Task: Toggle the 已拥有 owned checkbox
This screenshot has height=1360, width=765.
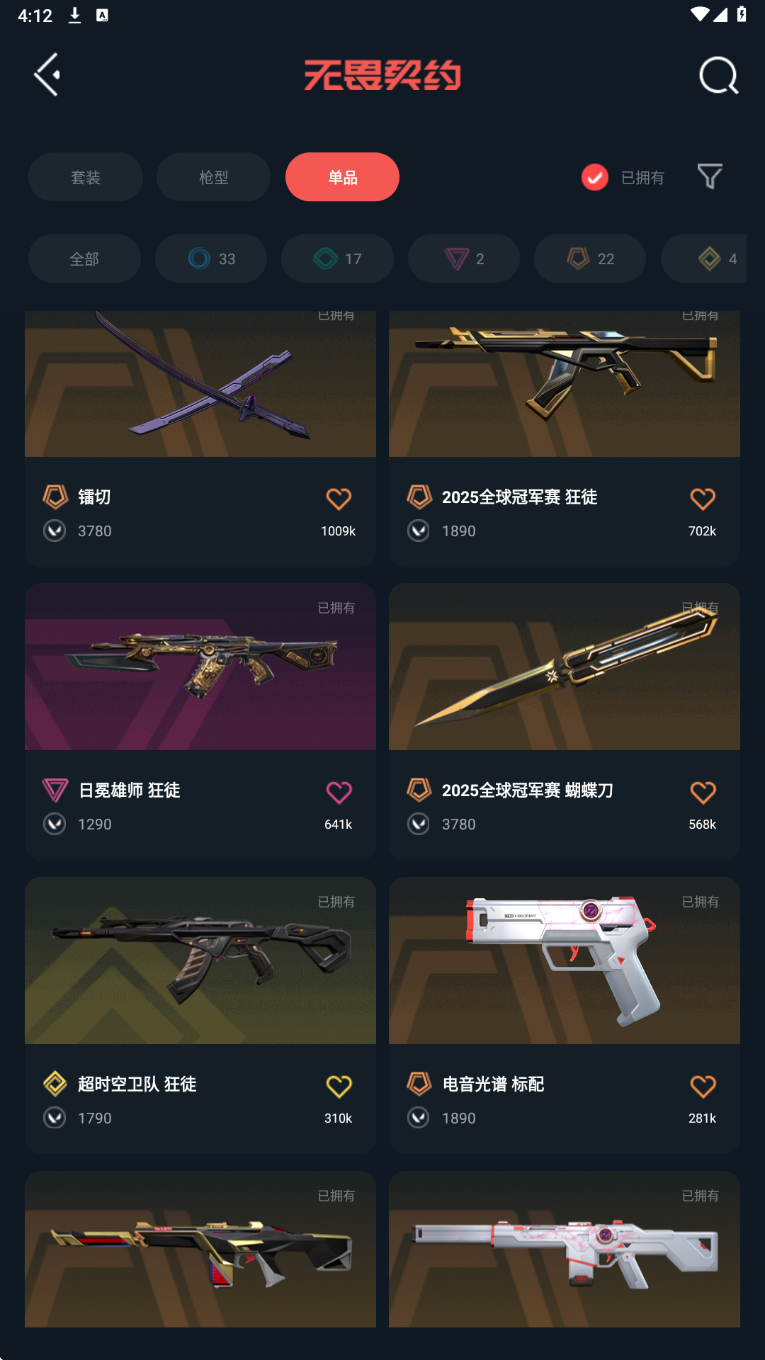Action: coord(595,177)
